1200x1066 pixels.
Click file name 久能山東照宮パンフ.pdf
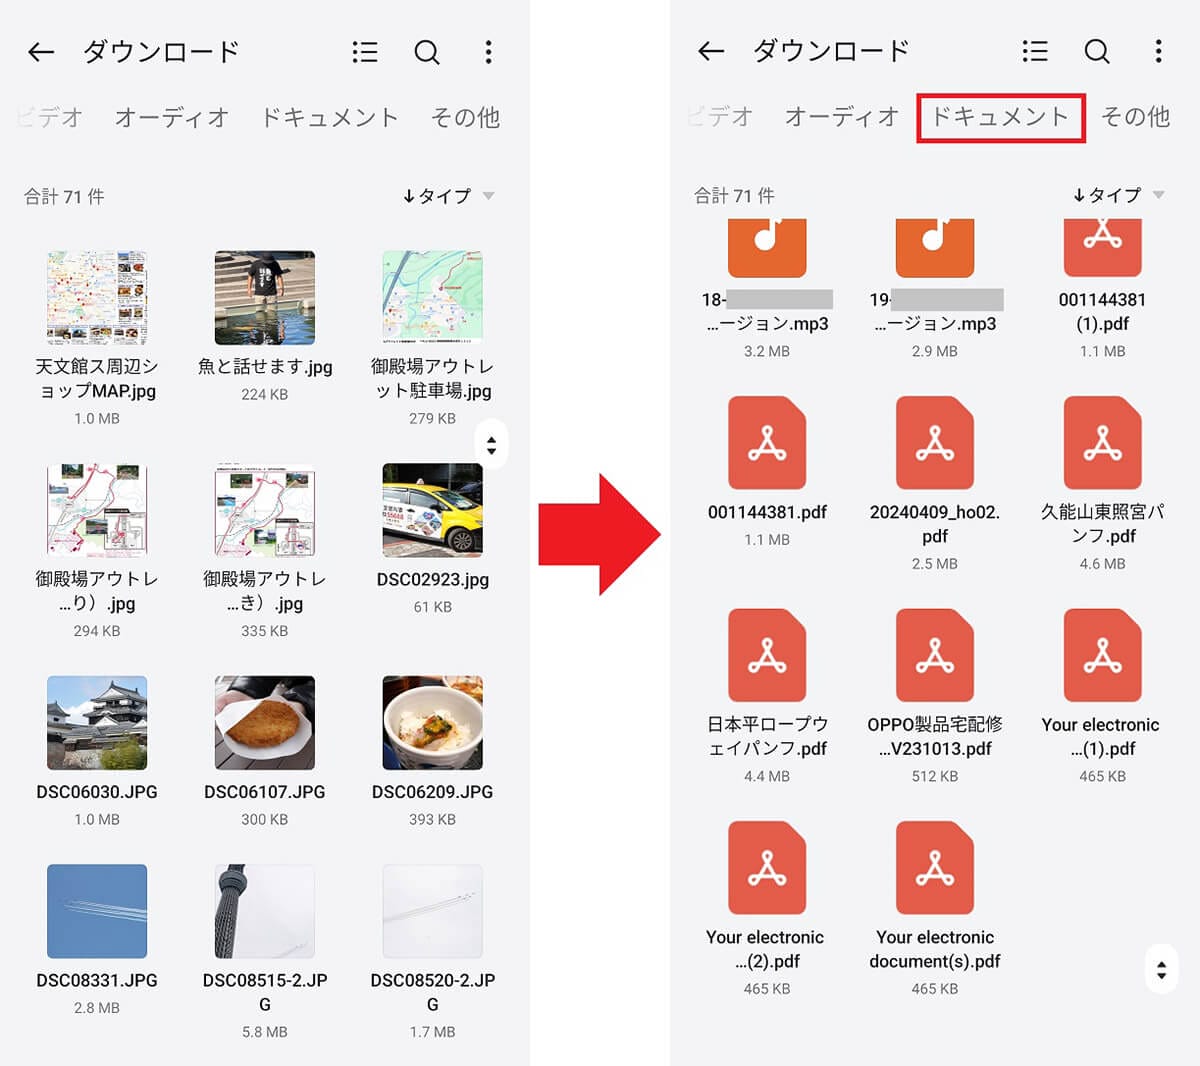1103,524
